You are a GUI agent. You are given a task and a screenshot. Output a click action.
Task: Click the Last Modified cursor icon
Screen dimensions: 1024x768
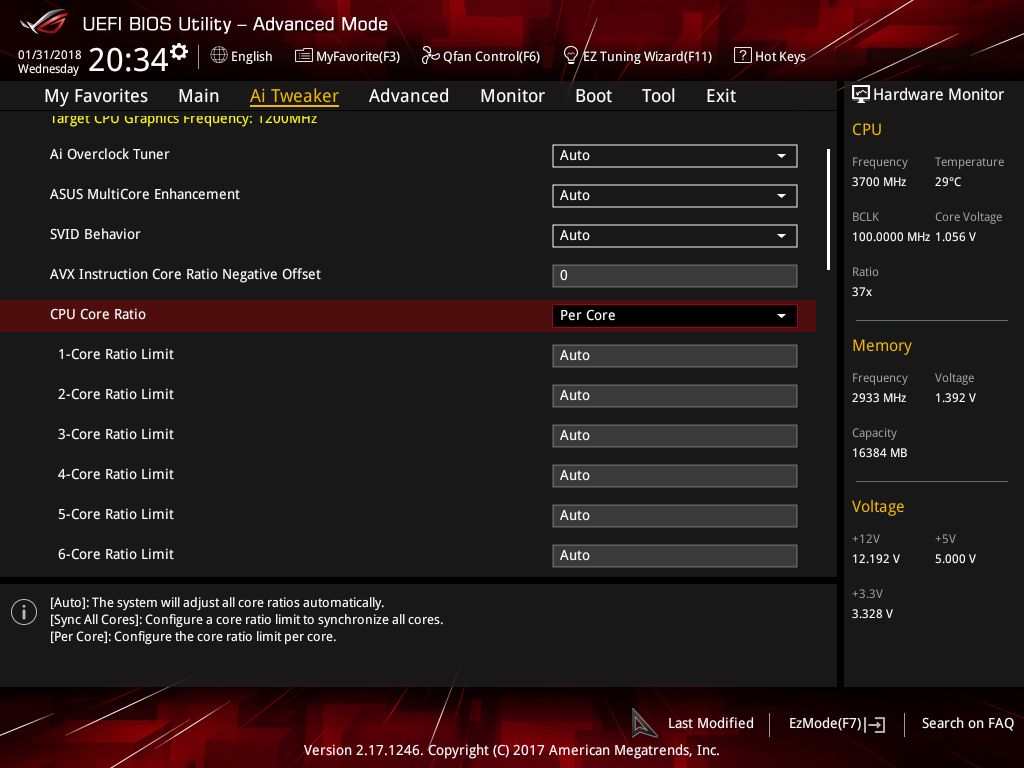click(643, 724)
